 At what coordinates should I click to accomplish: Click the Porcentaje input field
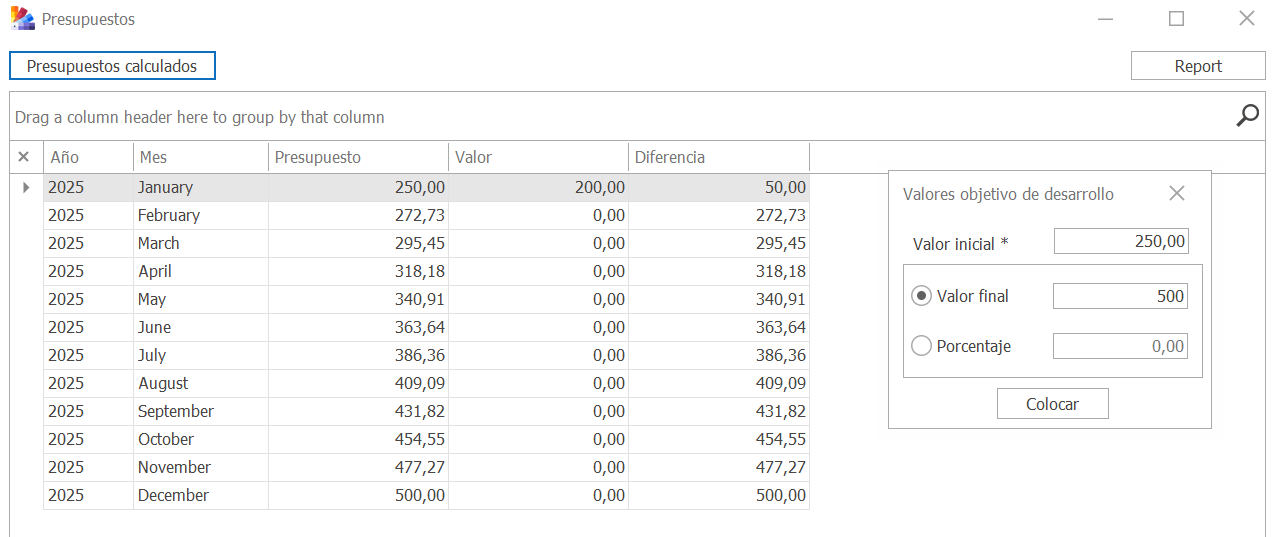[1120, 346]
